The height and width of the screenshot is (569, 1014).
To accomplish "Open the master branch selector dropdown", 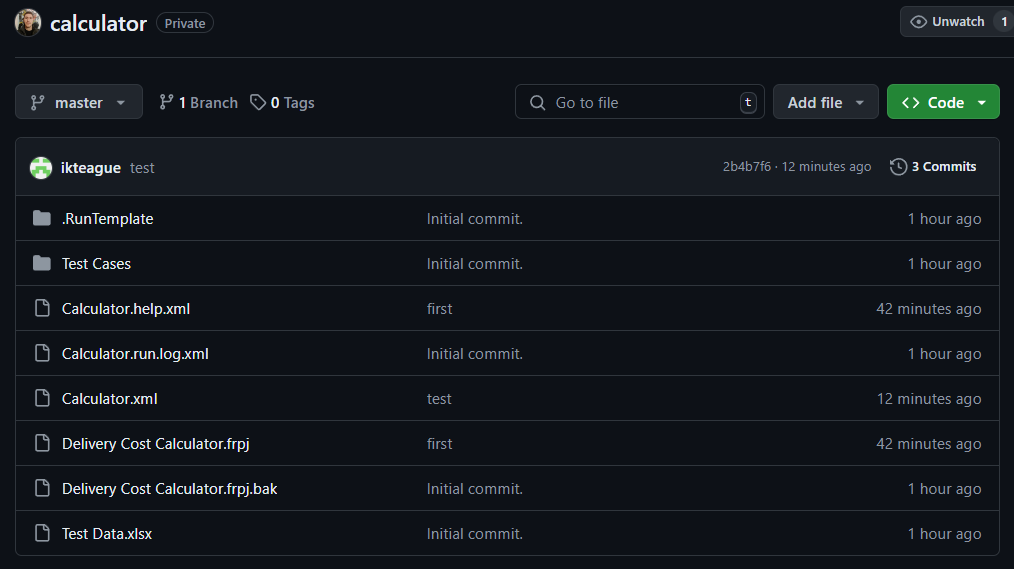I will 79,102.
